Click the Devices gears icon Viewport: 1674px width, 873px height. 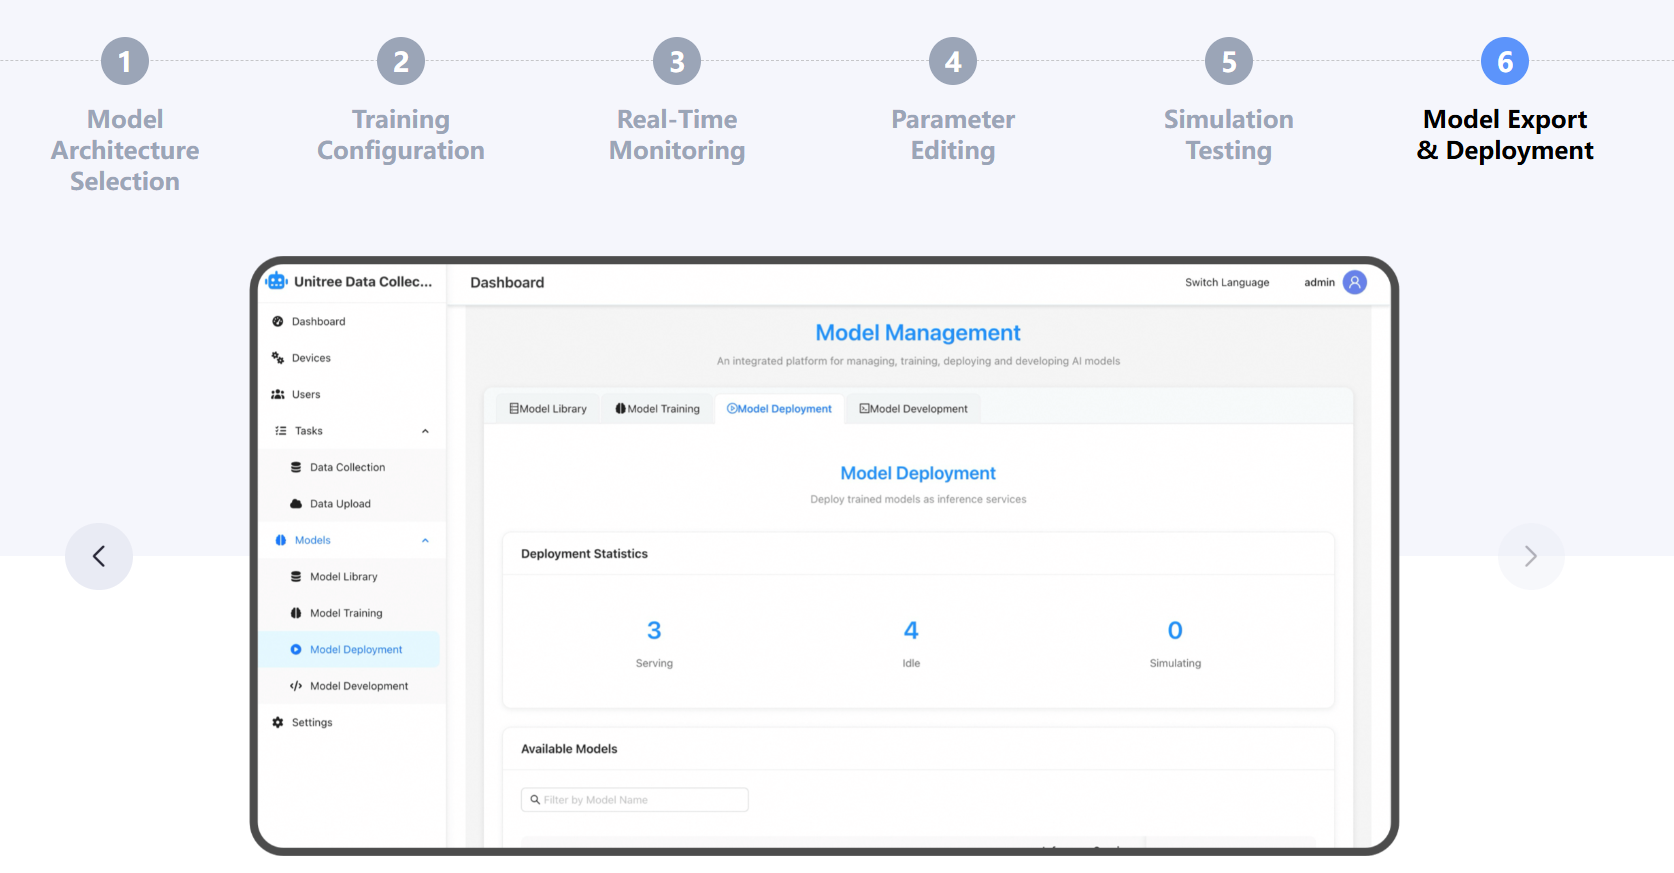pyautogui.click(x=278, y=358)
